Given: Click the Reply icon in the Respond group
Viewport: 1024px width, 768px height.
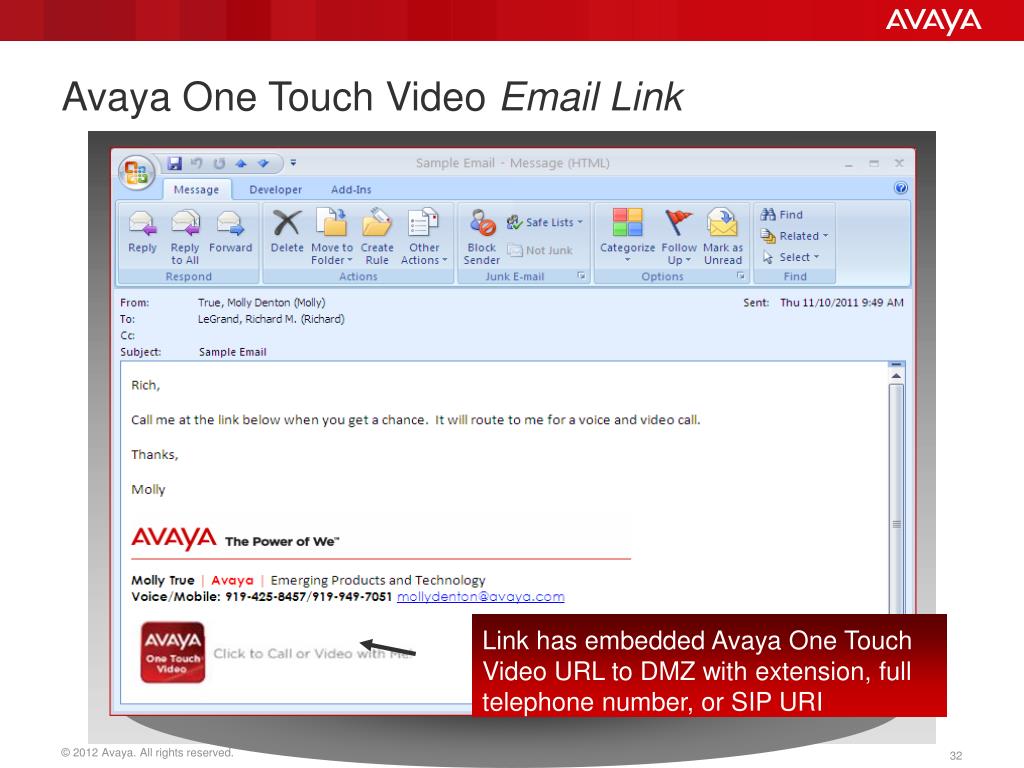Looking at the screenshot, I should click(142, 231).
